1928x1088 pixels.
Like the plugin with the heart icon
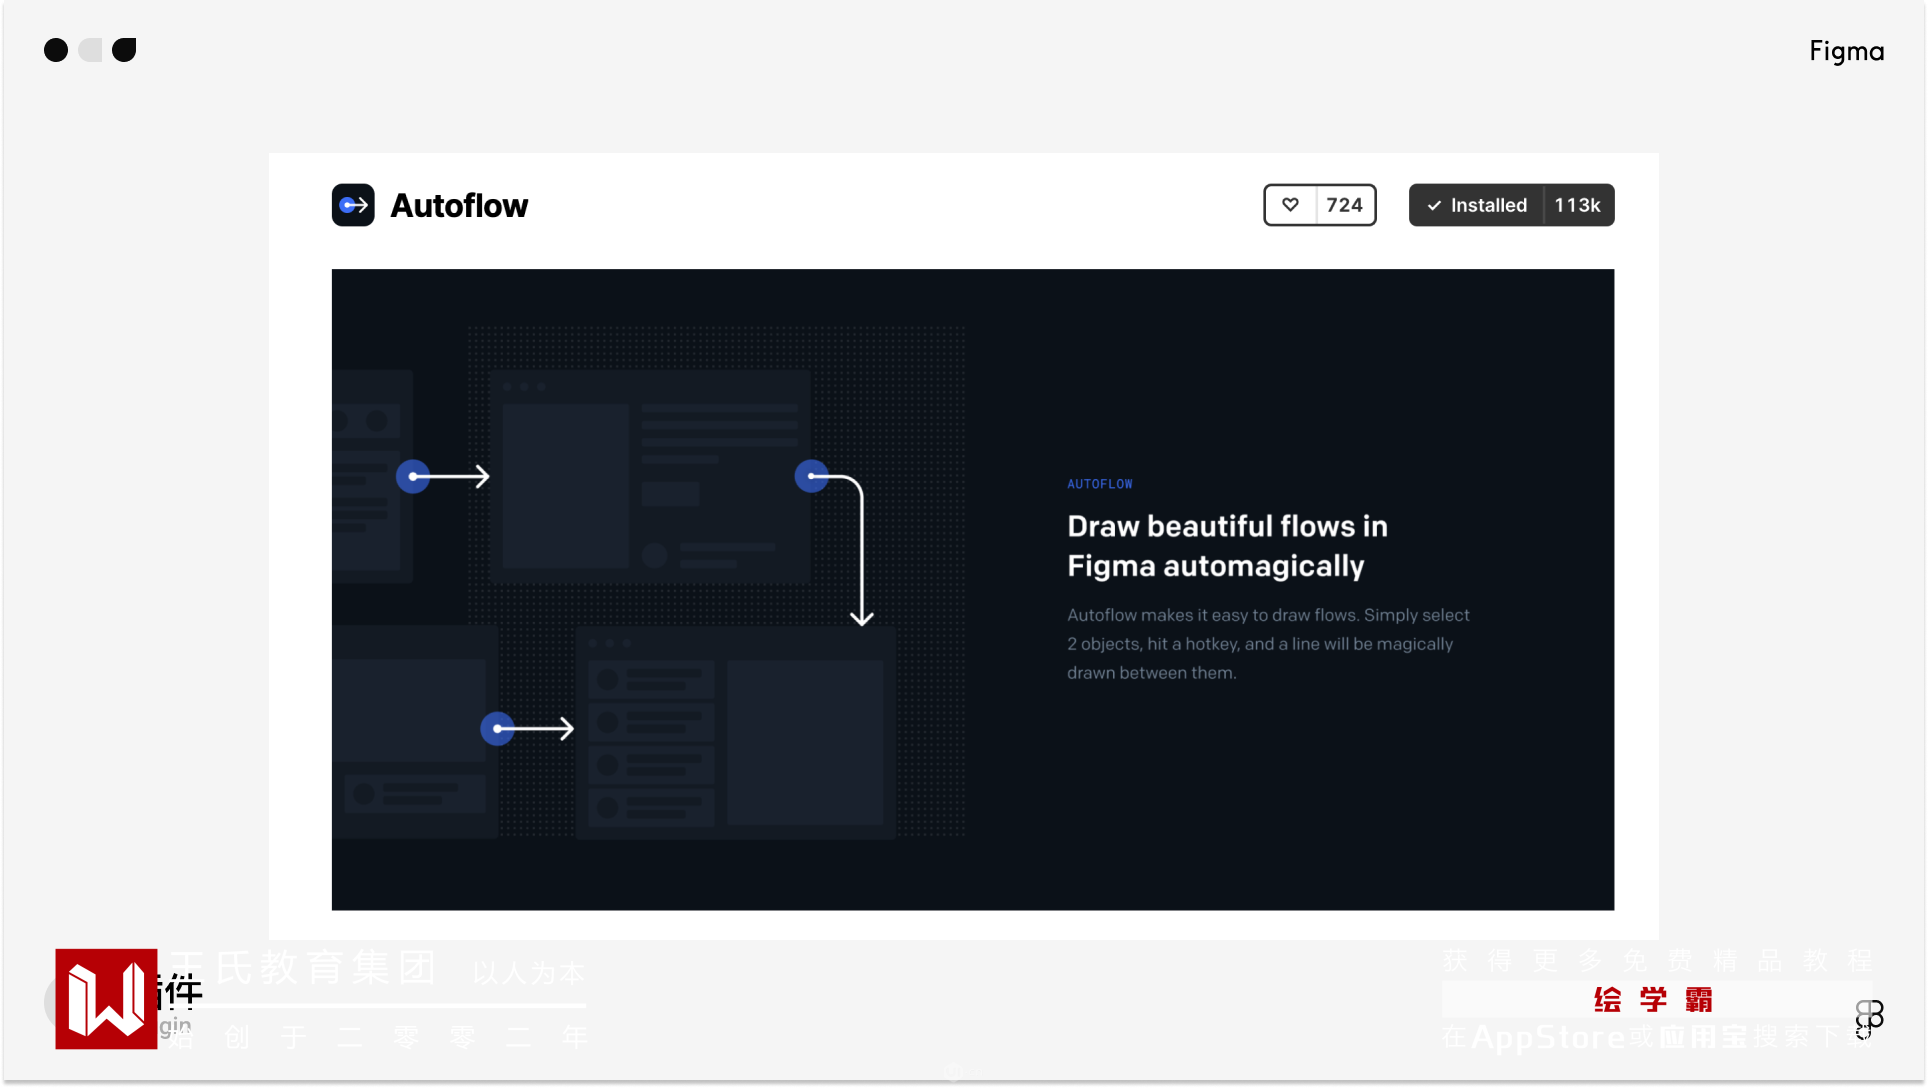(1290, 205)
